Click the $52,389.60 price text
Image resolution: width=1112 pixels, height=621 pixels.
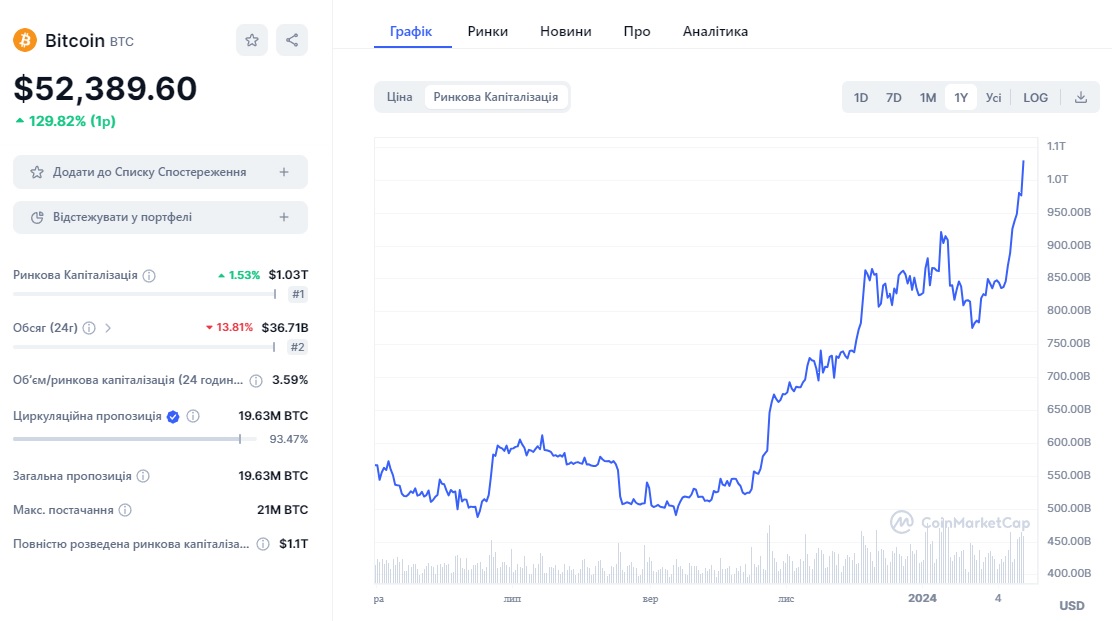(x=105, y=89)
